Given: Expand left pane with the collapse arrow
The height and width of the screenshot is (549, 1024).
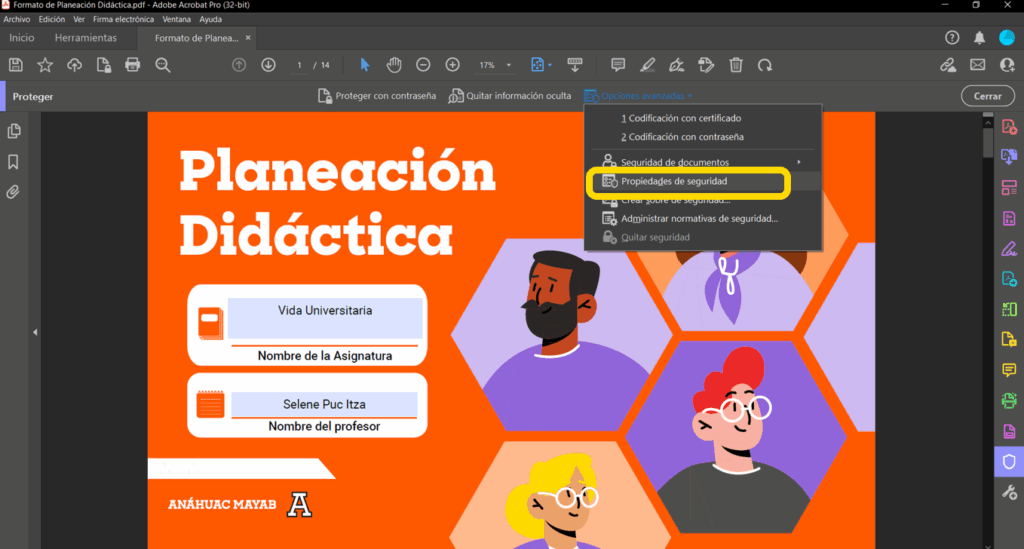Looking at the screenshot, I should click(x=35, y=332).
